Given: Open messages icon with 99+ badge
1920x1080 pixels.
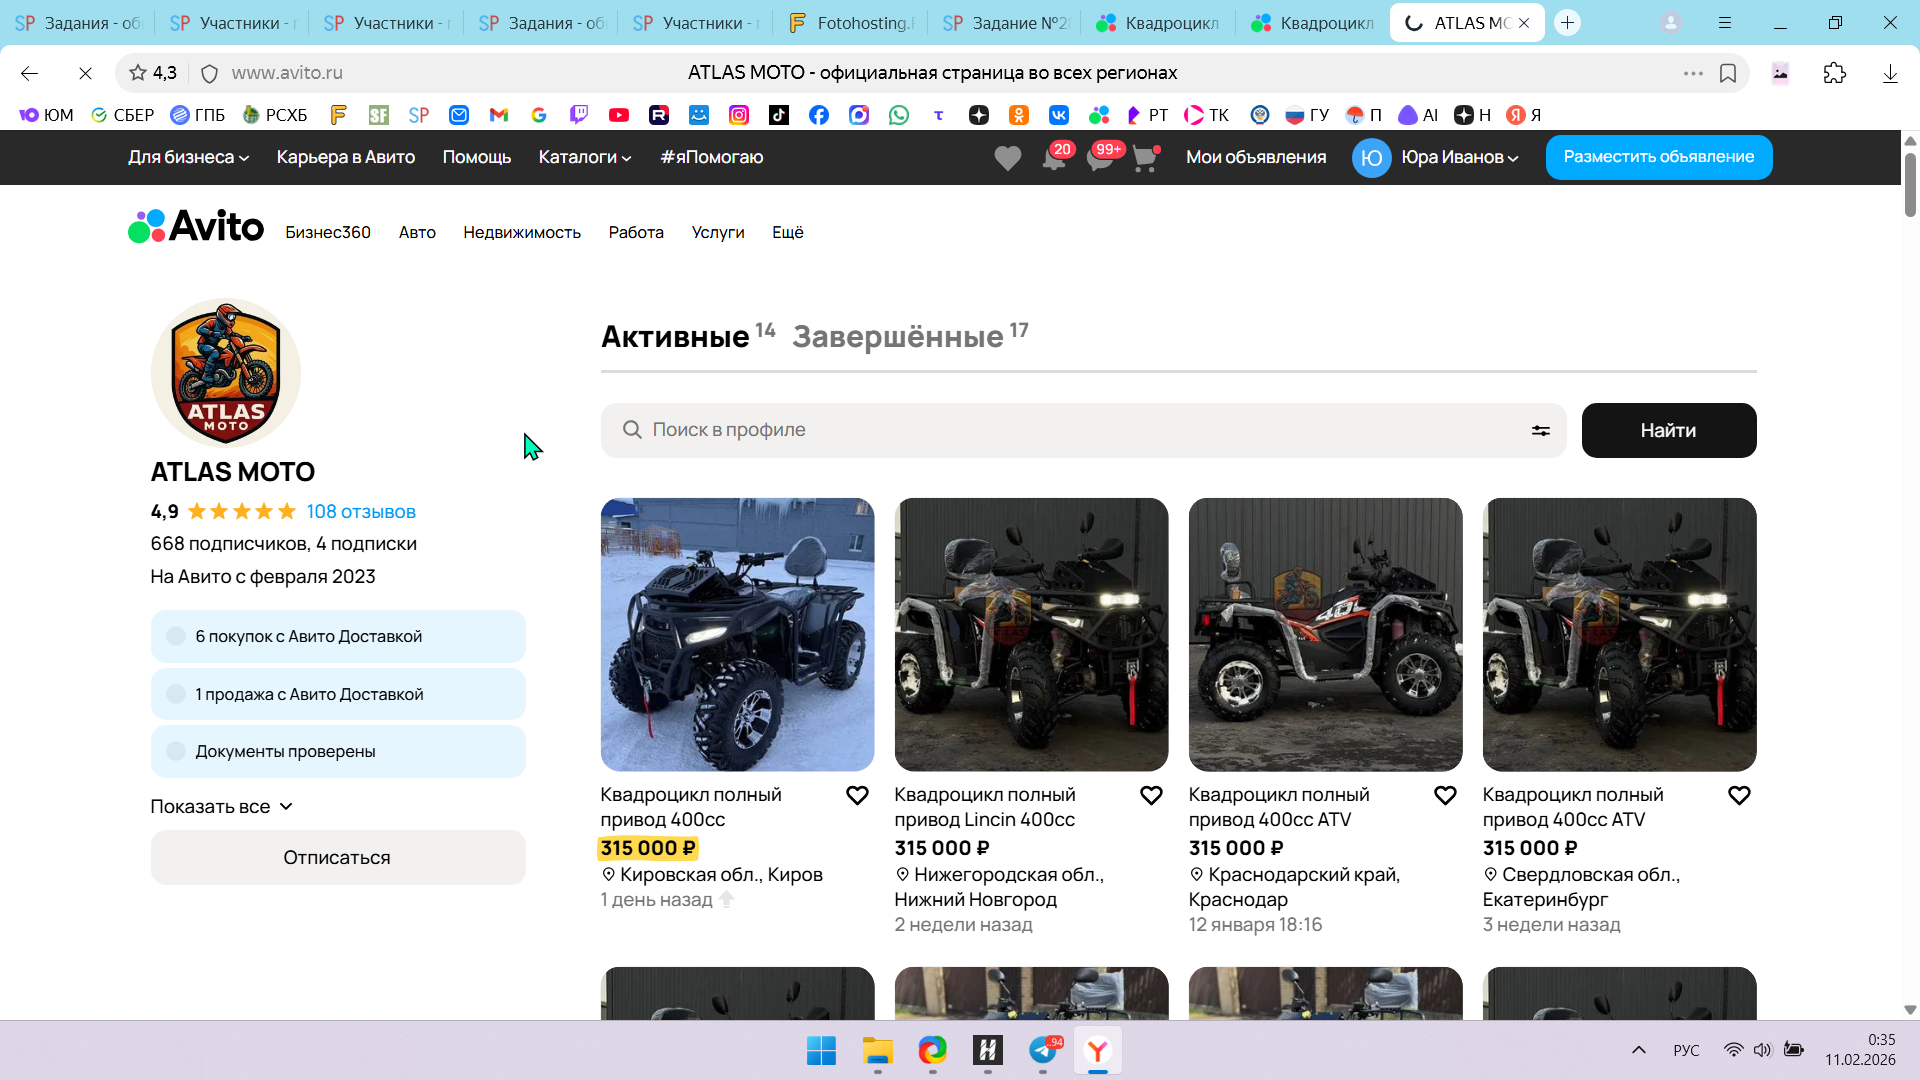Looking at the screenshot, I should [1100, 158].
